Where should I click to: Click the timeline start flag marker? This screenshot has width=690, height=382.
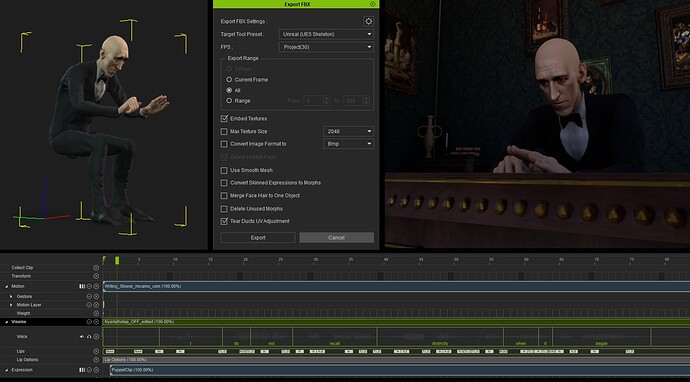point(104,260)
